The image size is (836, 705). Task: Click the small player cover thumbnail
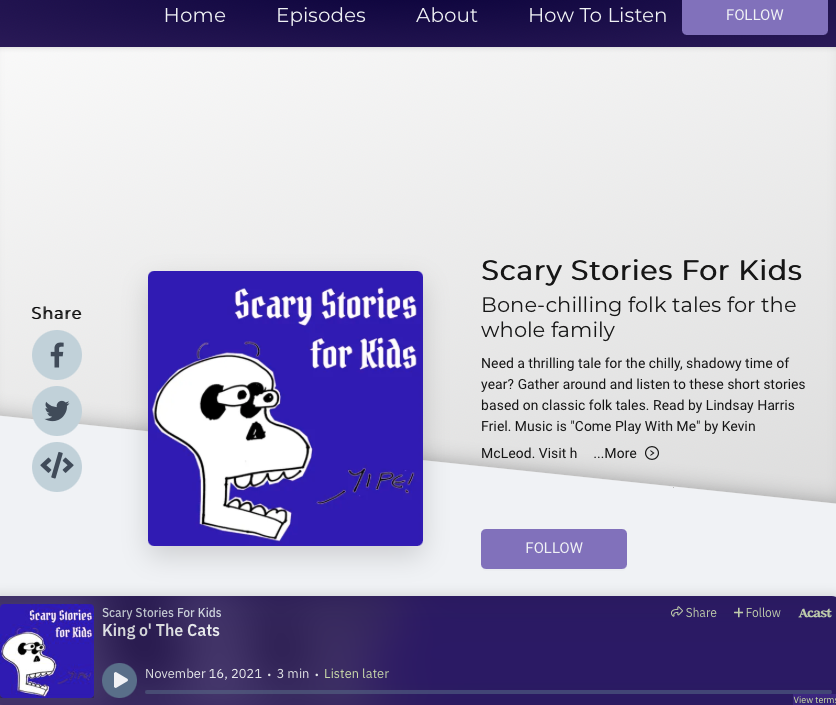[x=47, y=651]
